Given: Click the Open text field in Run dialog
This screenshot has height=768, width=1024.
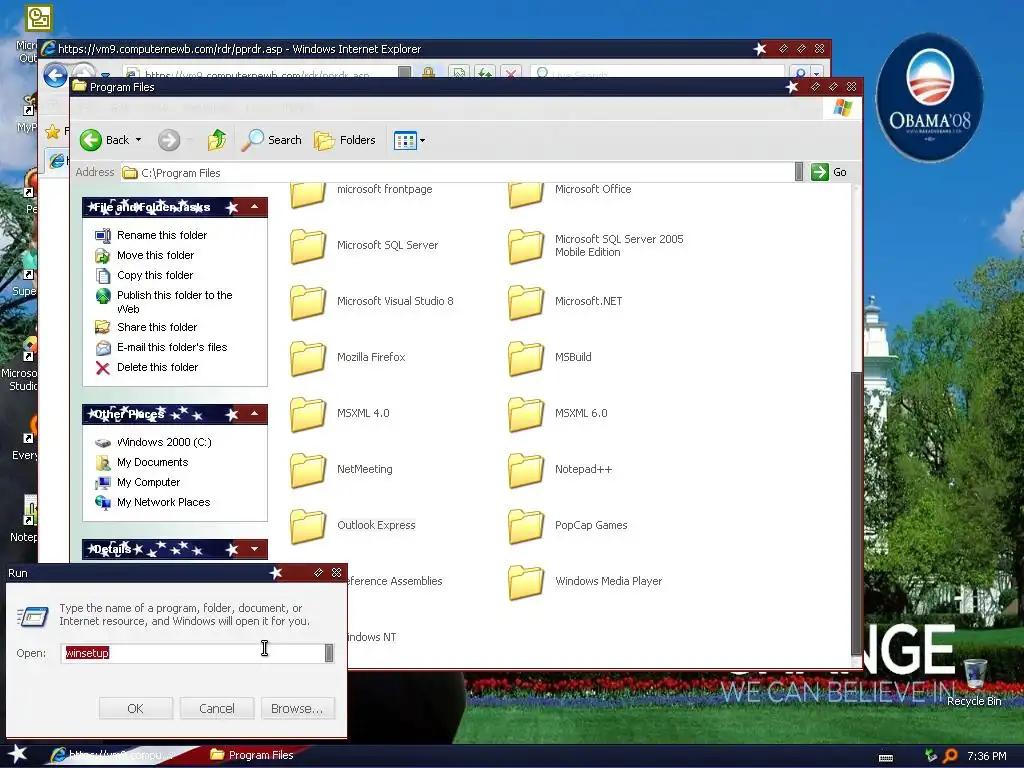Looking at the screenshot, I should pos(193,653).
